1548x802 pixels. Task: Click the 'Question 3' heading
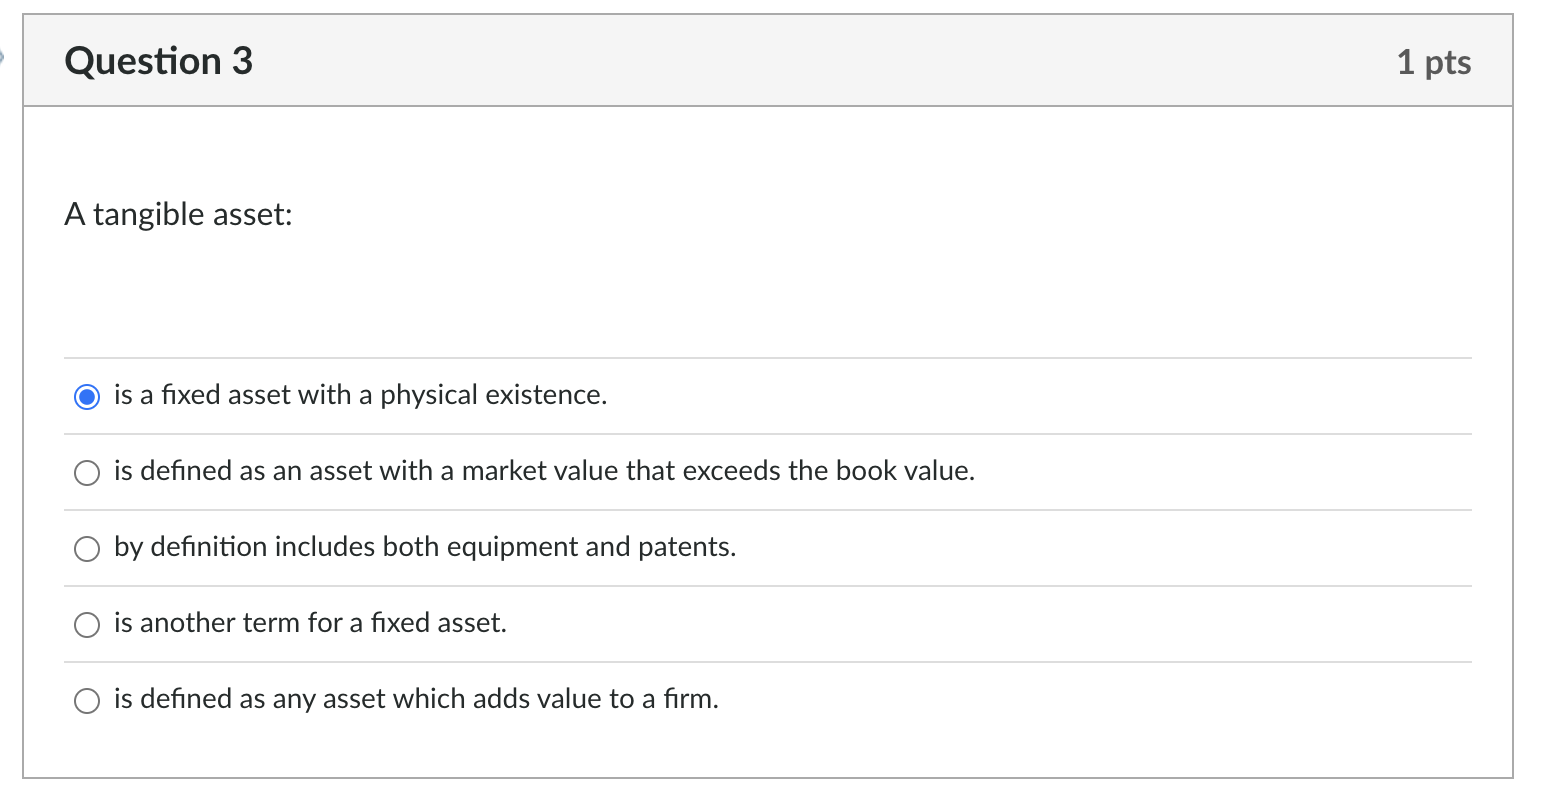pyautogui.click(x=158, y=61)
